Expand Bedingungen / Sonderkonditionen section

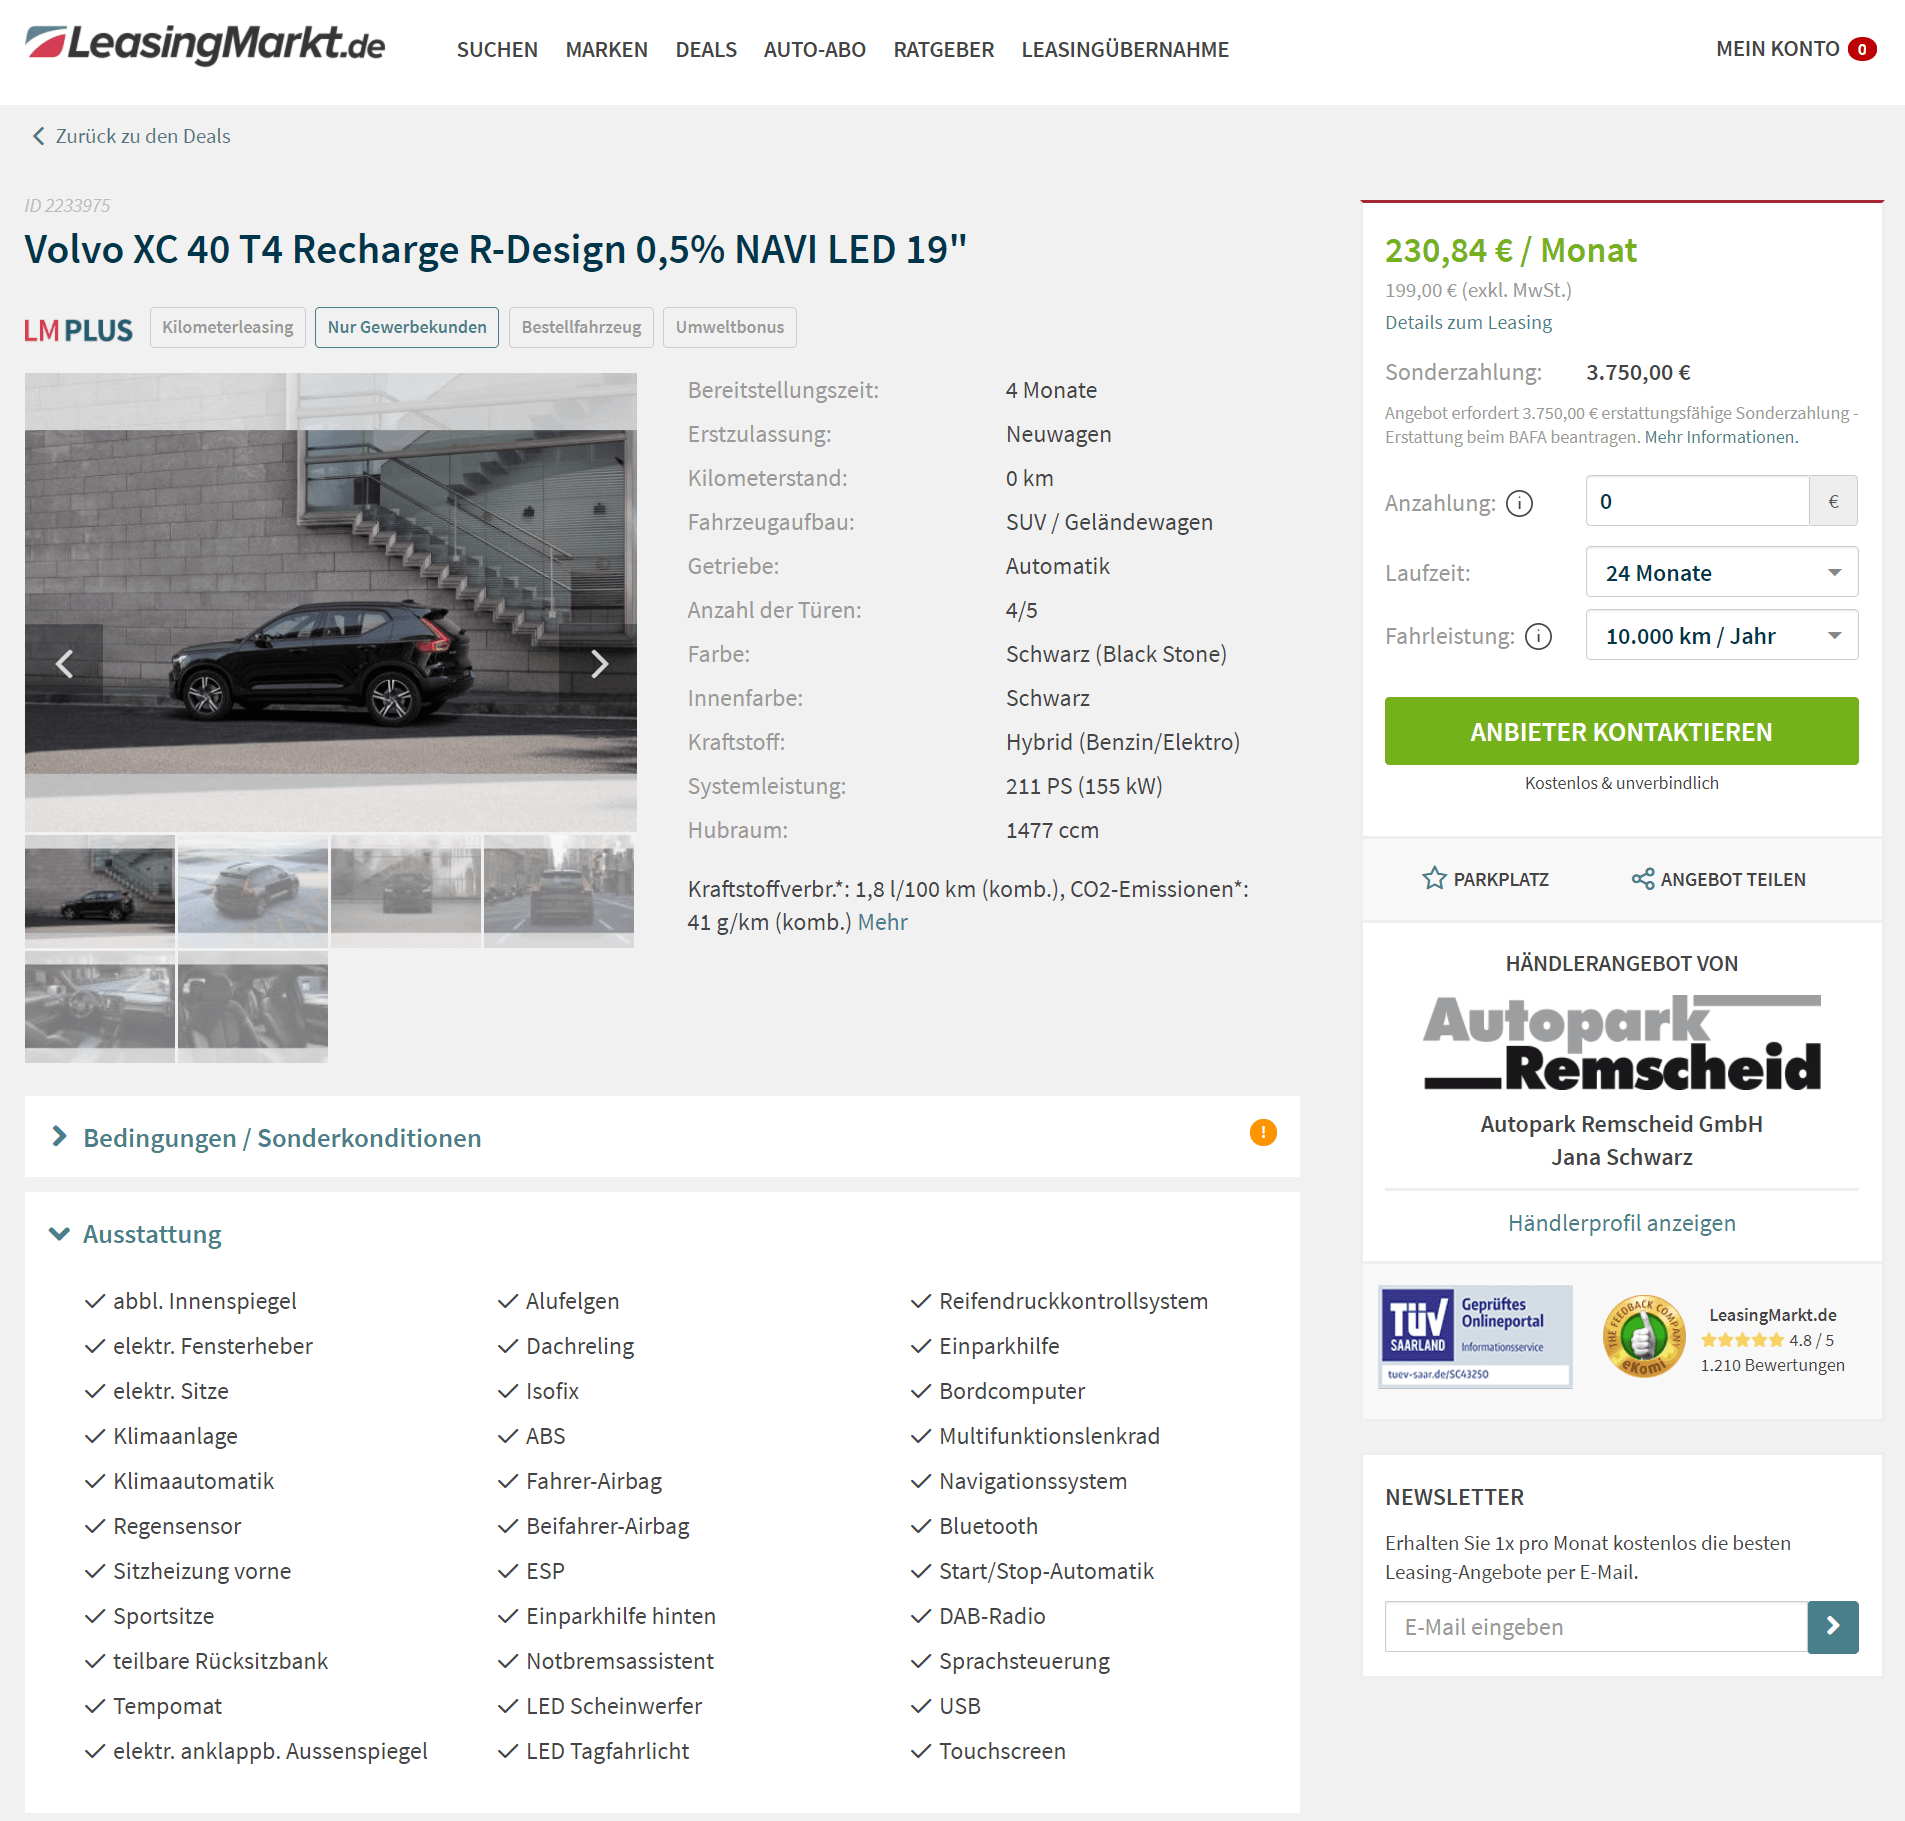click(282, 1138)
